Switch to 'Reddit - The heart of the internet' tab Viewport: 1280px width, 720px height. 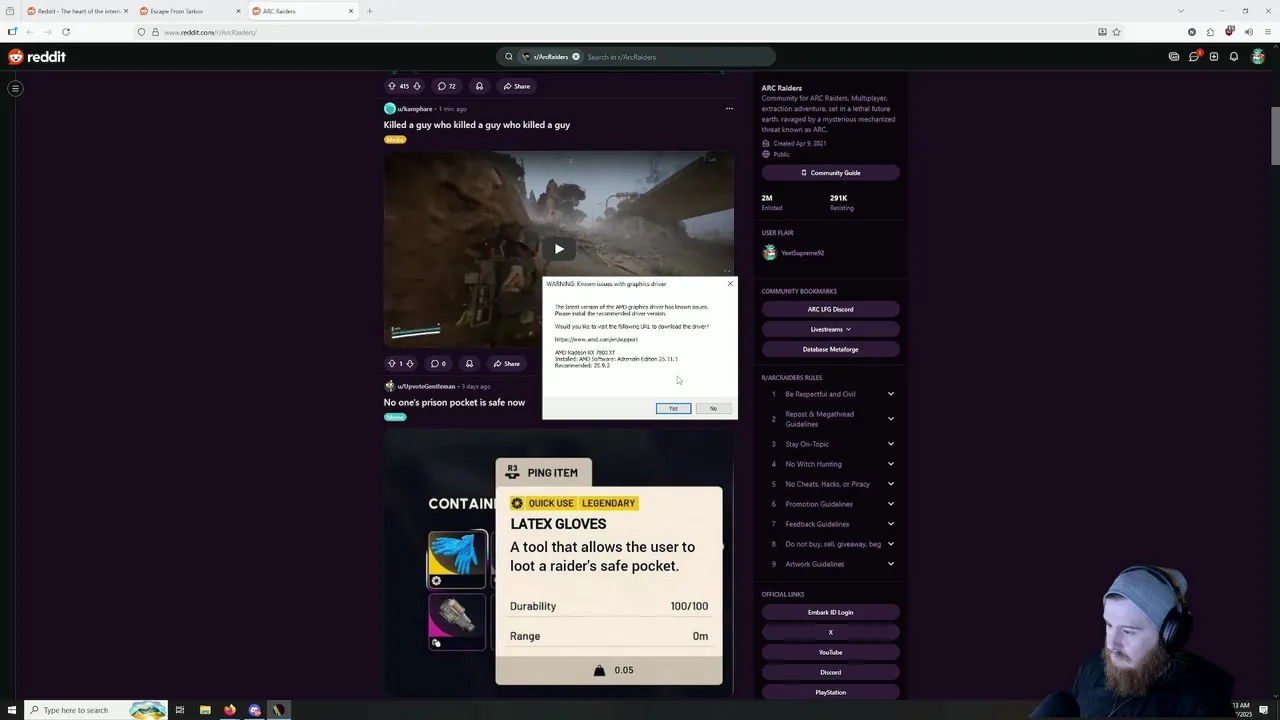click(x=78, y=11)
